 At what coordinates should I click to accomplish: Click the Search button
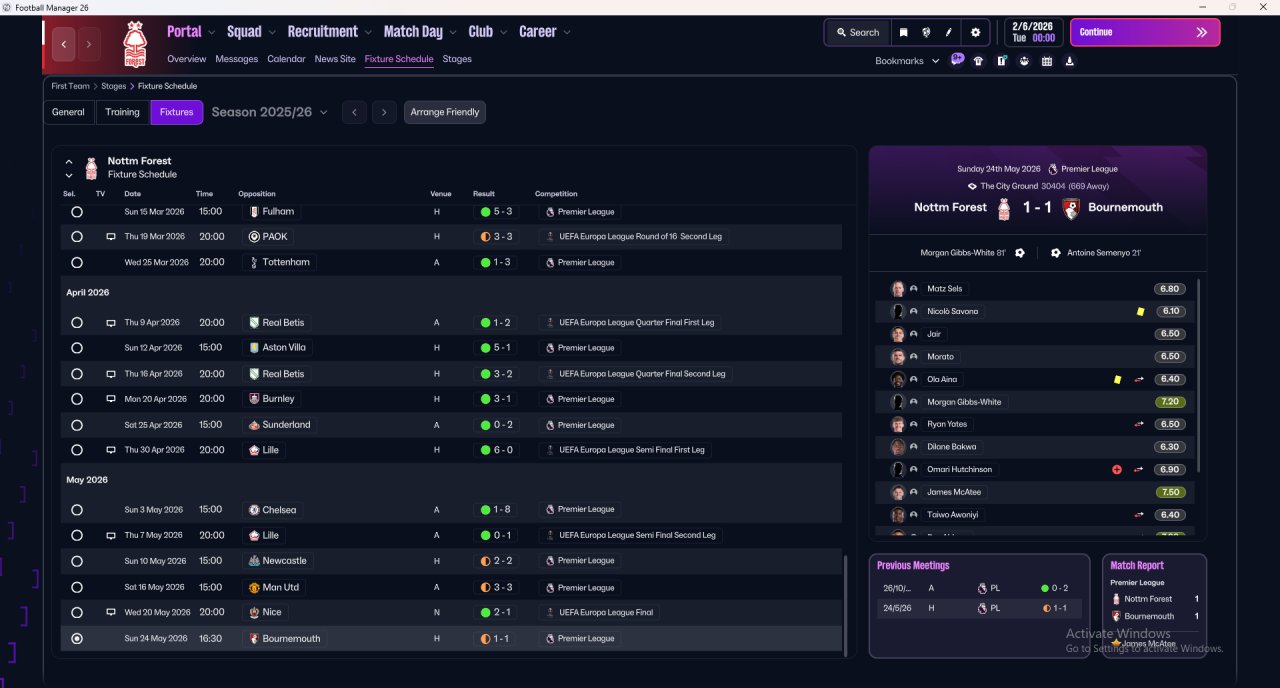(856, 32)
